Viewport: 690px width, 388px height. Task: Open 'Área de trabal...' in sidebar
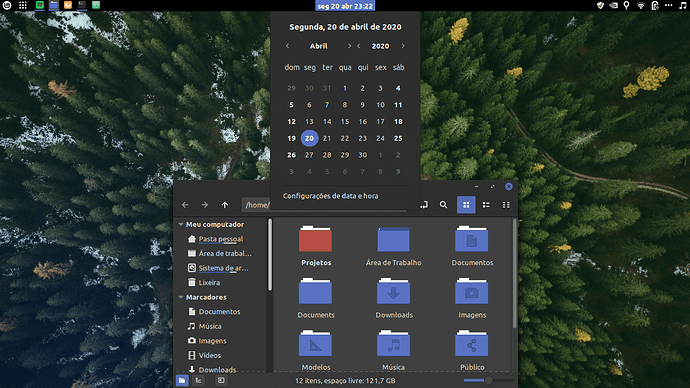[x=225, y=253]
